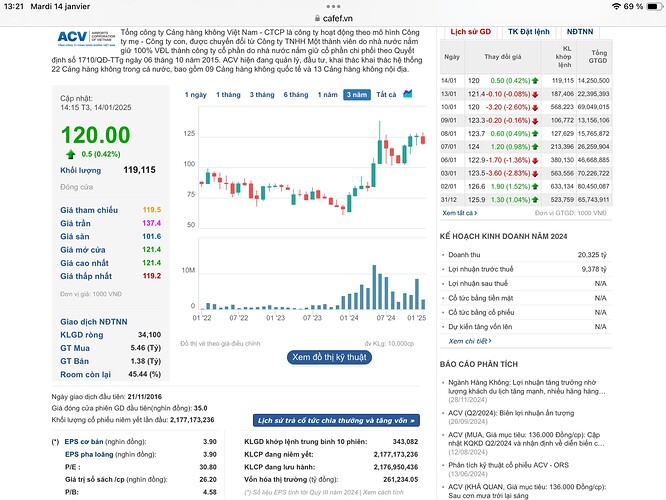Viewport: 666px width, 500px height.
Task: Tap the battery indicator icon
Action: coord(654,6)
